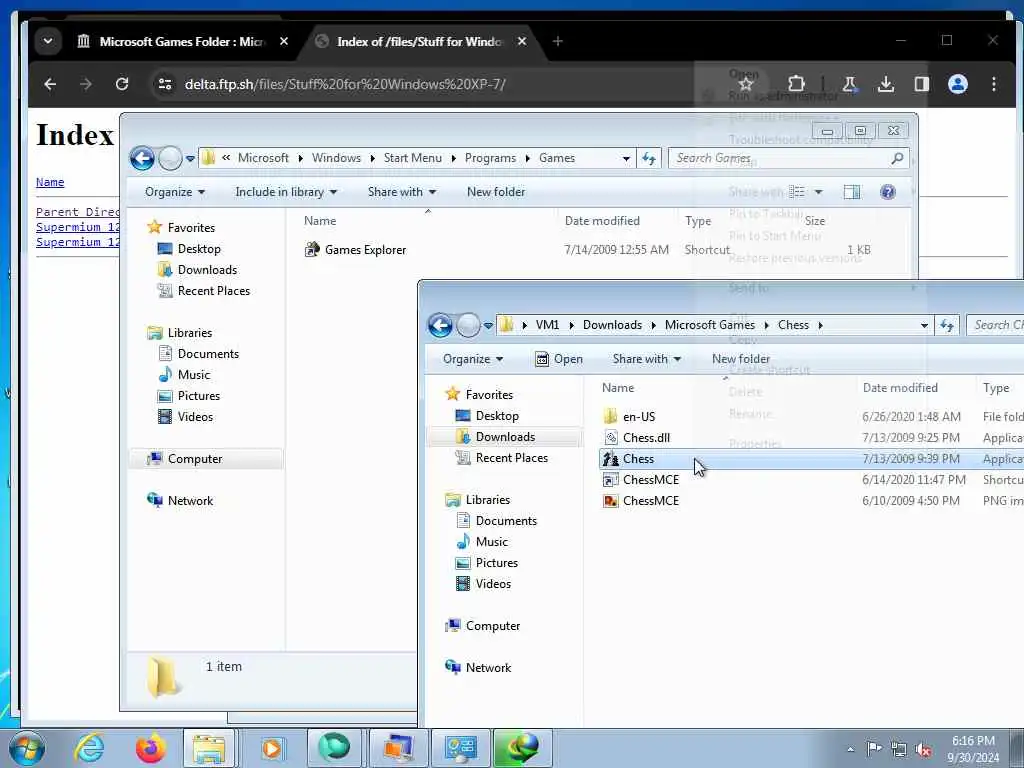Toggle Chrome side panel icon
This screenshot has width=1024, height=768.
coord(921,84)
